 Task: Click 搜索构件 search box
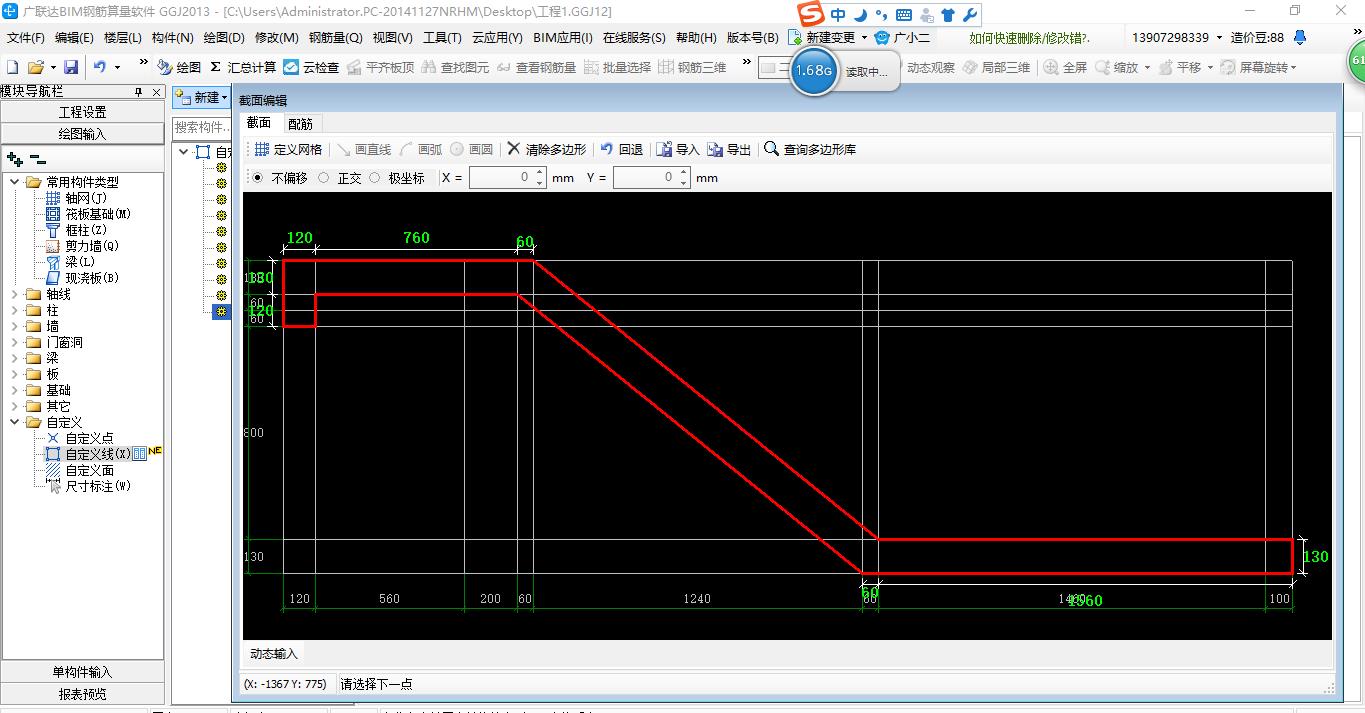203,127
